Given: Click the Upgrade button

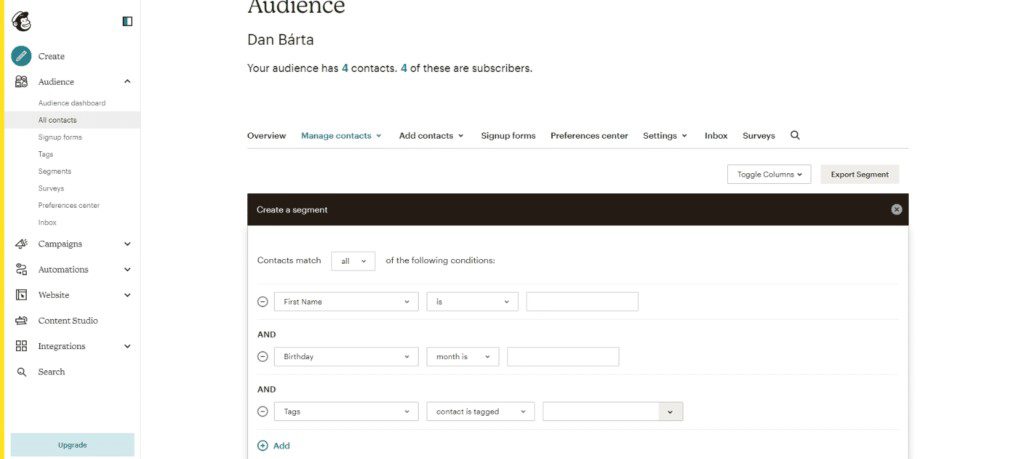Looking at the screenshot, I should click(x=72, y=445).
